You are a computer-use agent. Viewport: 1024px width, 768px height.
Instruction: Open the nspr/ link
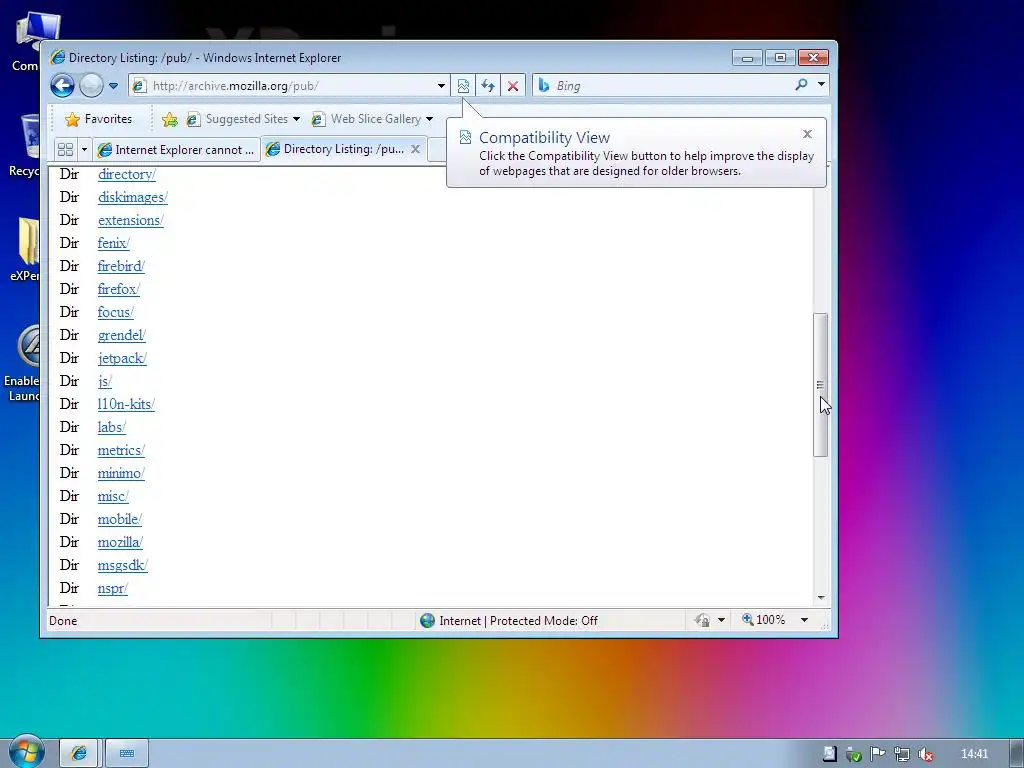click(x=112, y=588)
